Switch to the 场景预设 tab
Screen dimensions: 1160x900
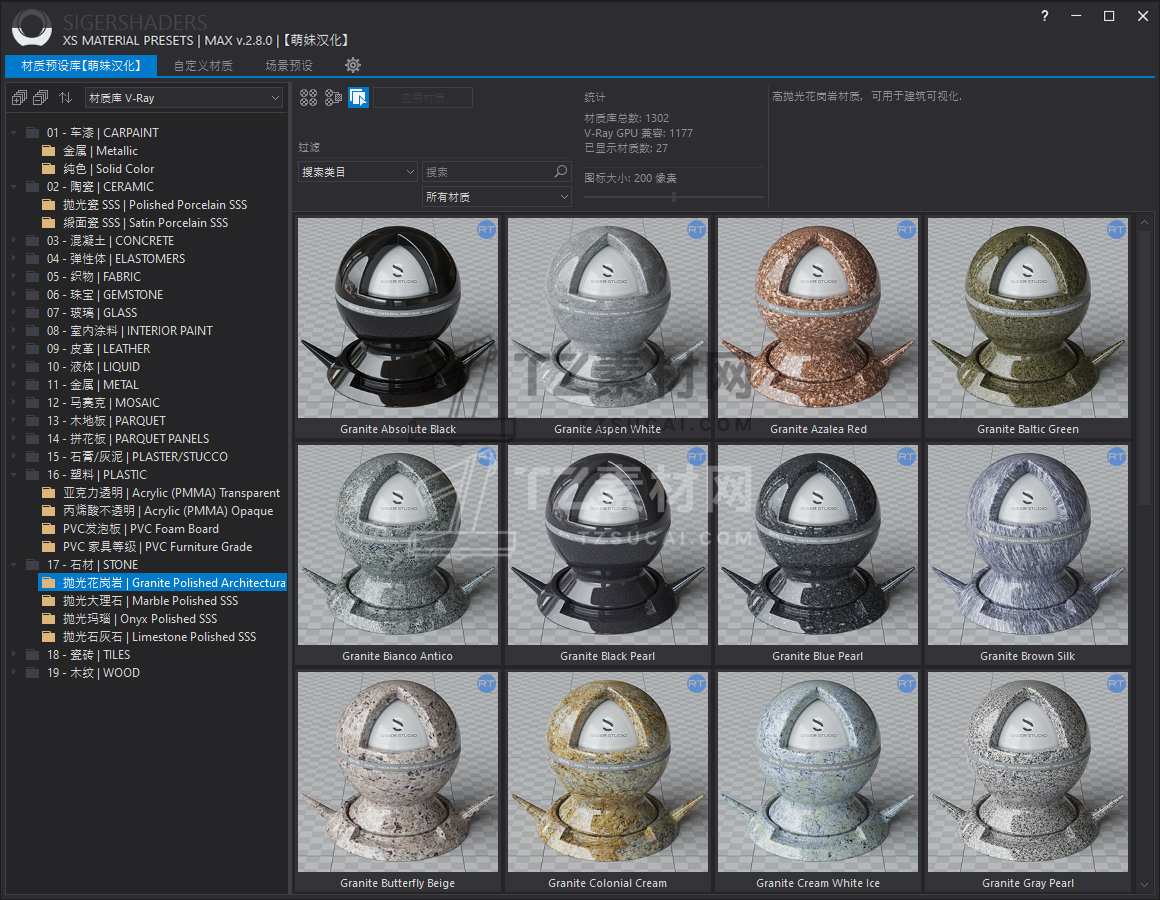click(289, 66)
